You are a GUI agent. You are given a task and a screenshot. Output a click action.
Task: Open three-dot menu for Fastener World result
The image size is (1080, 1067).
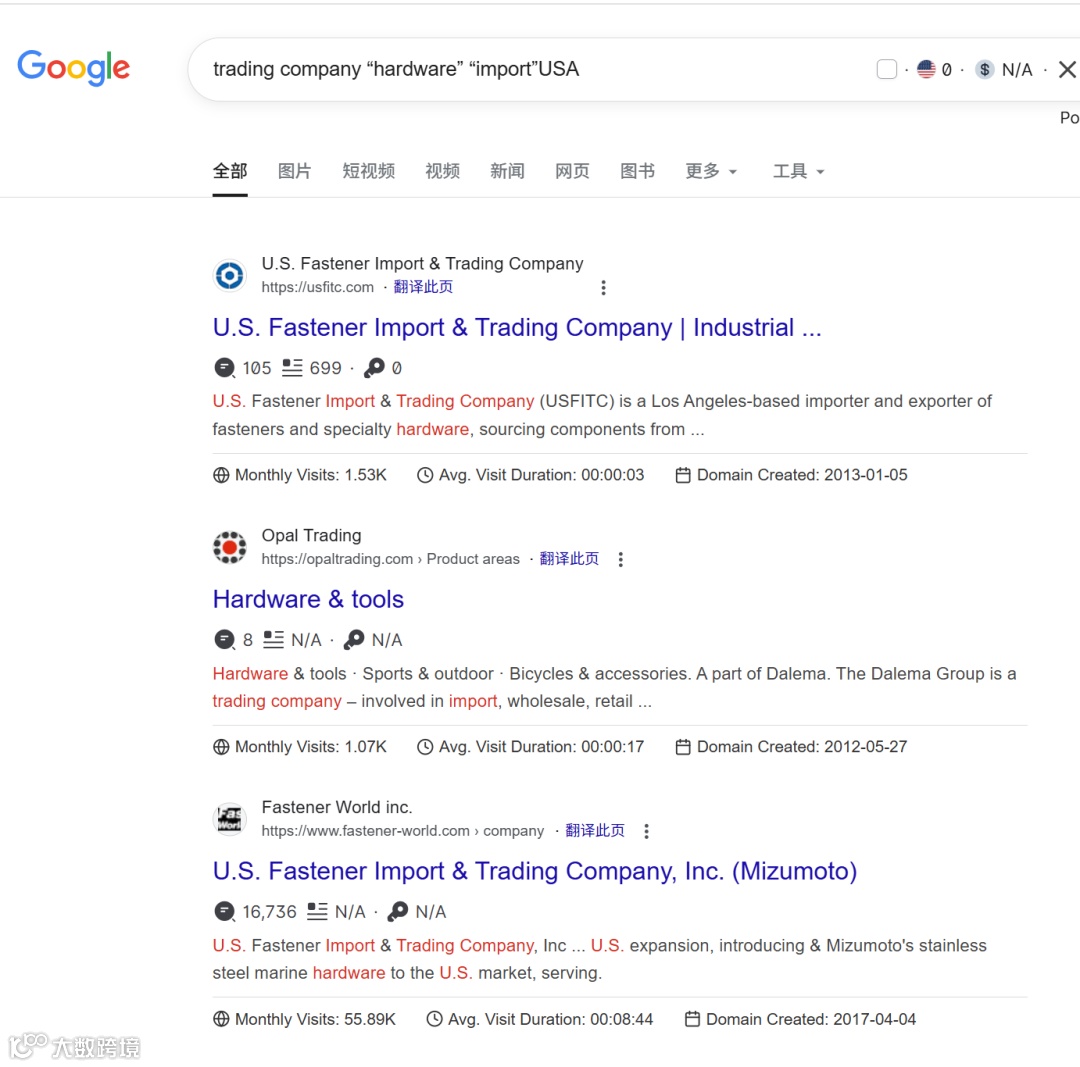pyautogui.click(x=646, y=831)
